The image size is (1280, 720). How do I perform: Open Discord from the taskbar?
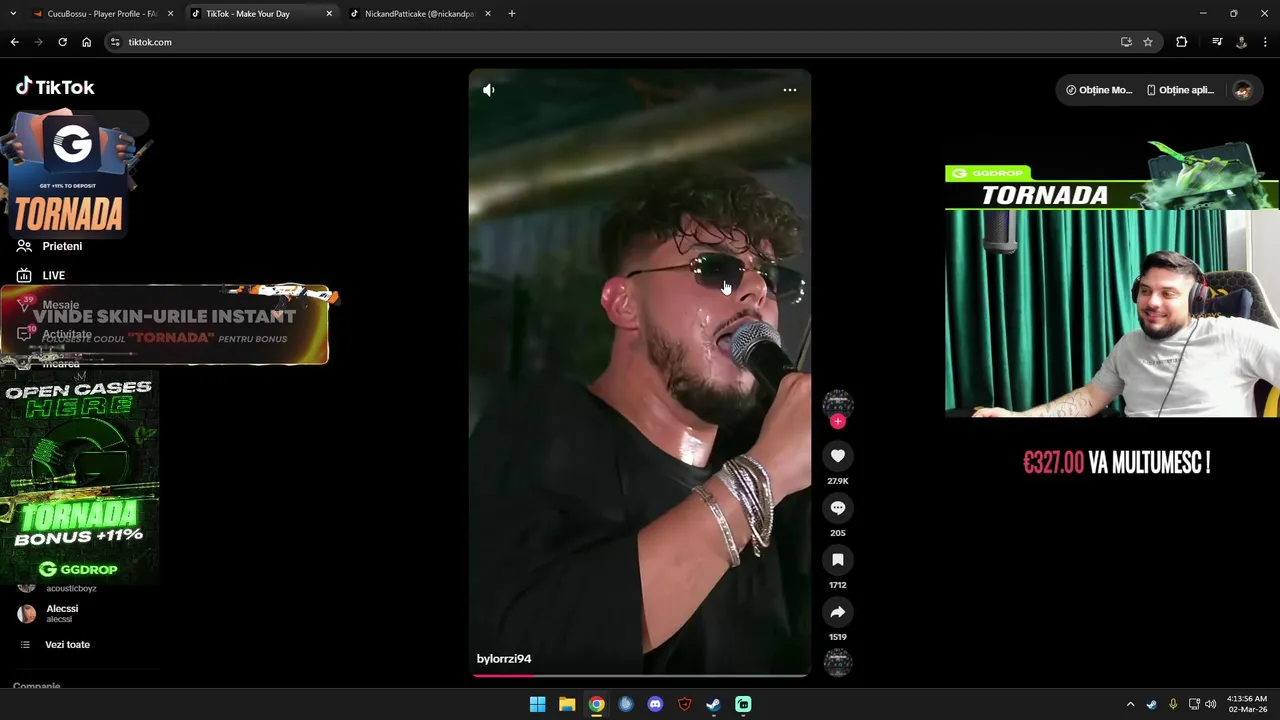pyautogui.click(x=655, y=704)
